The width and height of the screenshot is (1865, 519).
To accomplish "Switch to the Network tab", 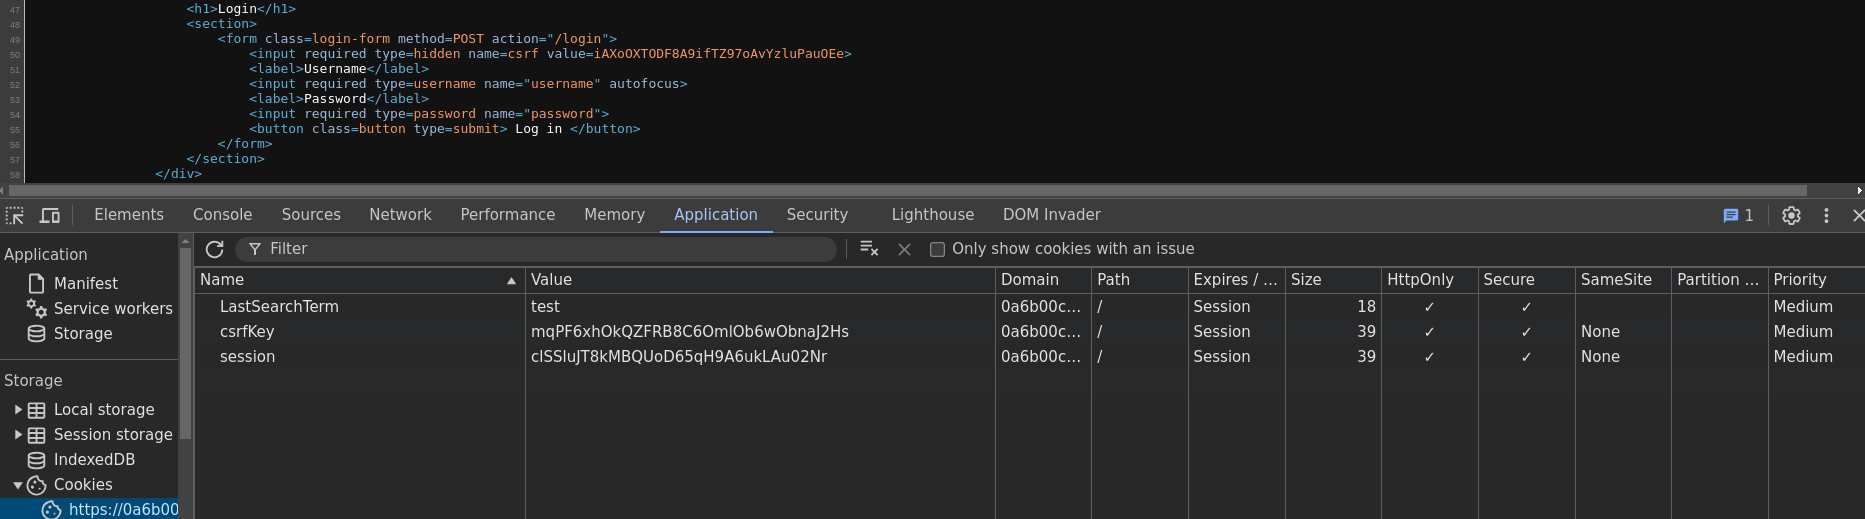I will pyautogui.click(x=400, y=215).
